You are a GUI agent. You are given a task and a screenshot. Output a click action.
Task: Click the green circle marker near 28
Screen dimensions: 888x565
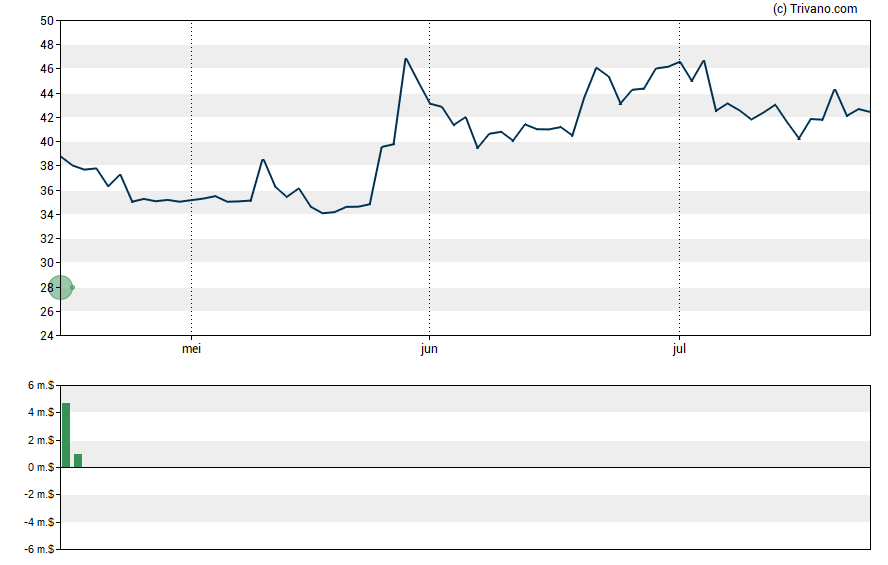coord(61,288)
